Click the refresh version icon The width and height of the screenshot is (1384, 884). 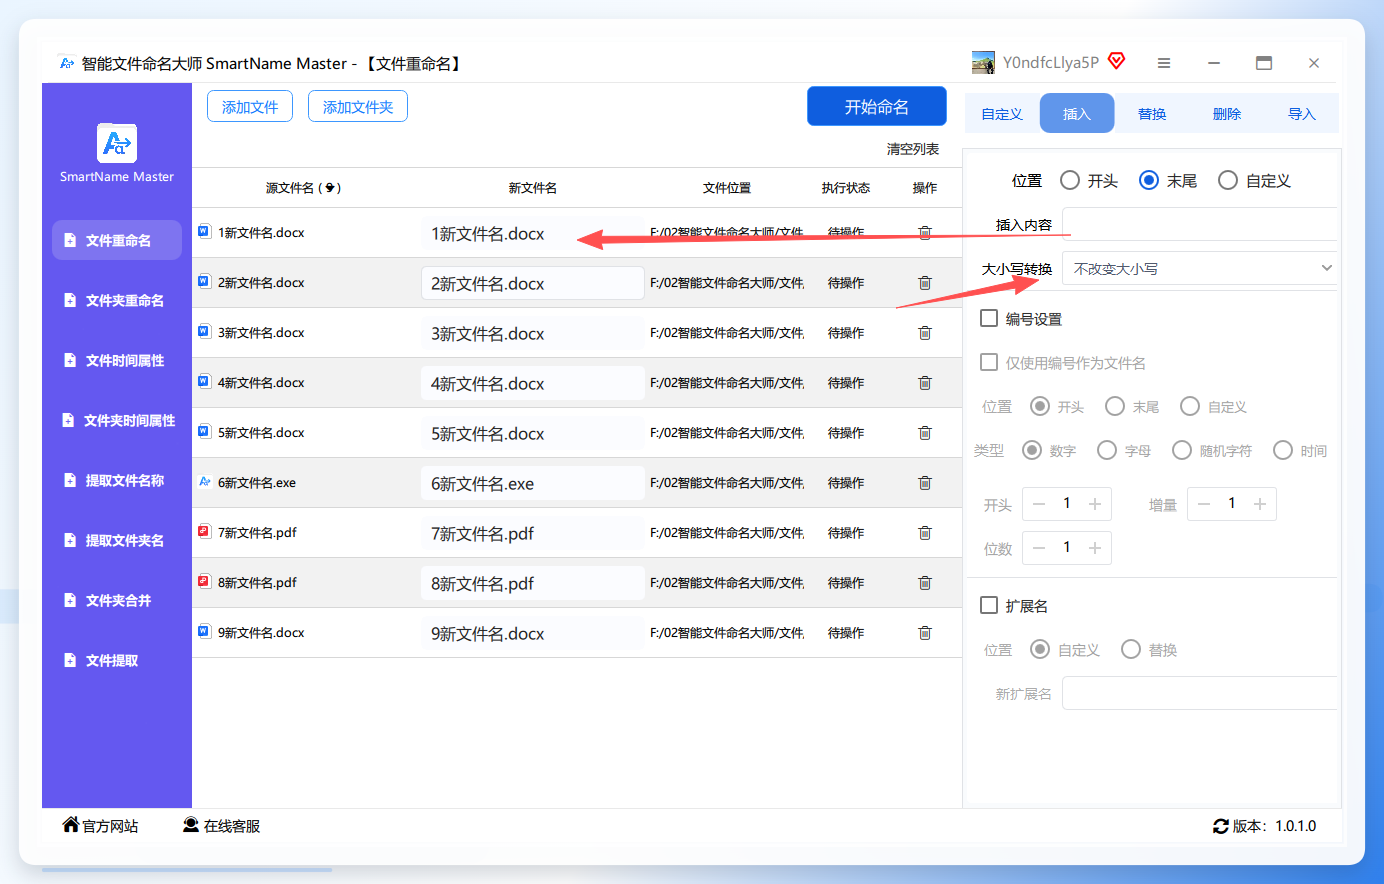tap(1221, 826)
